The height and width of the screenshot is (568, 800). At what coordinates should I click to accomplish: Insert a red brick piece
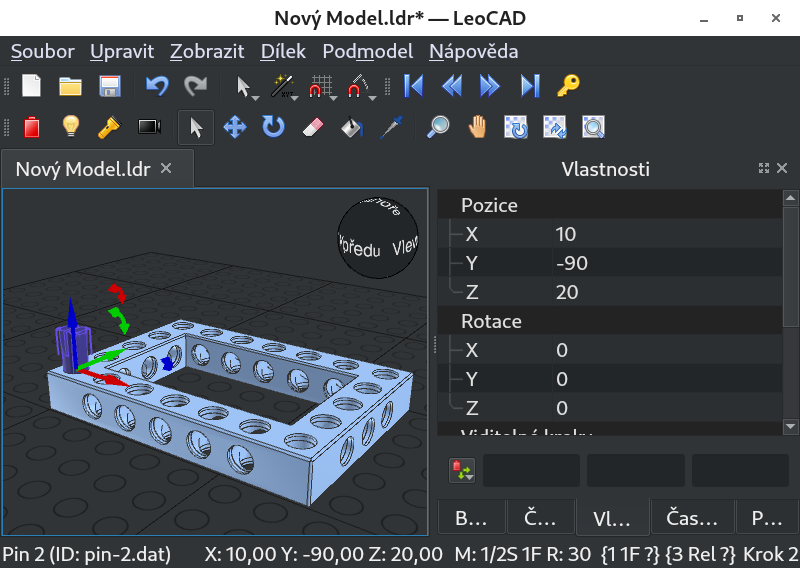click(x=32, y=127)
